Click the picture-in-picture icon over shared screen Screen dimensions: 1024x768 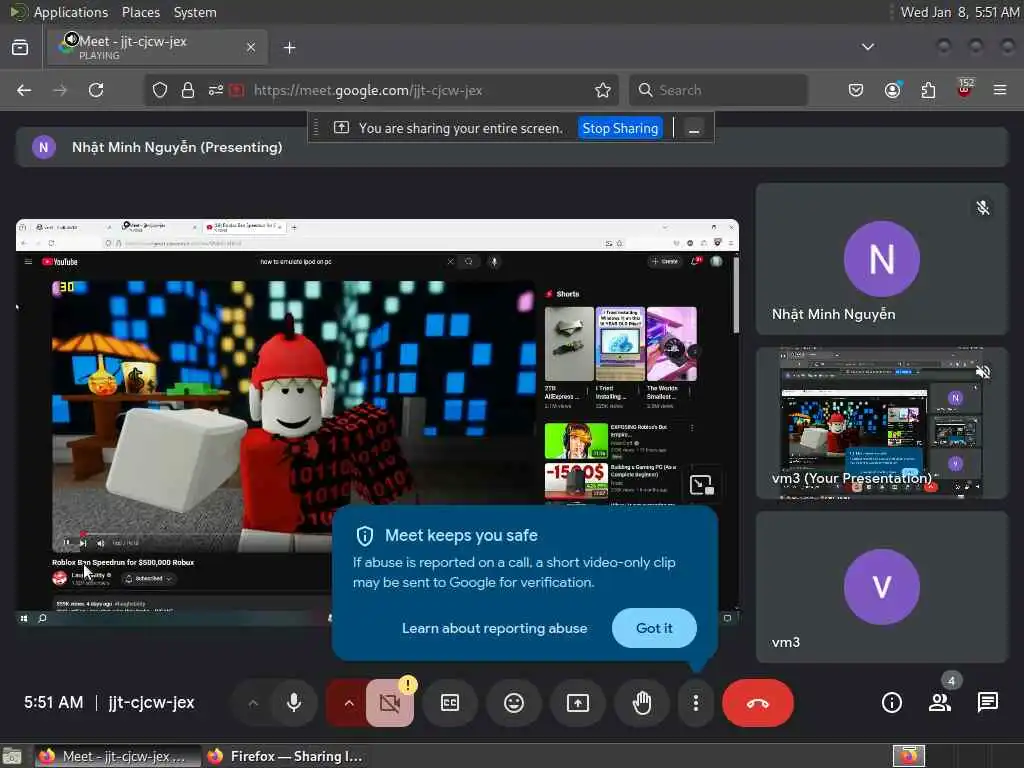click(x=701, y=485)
